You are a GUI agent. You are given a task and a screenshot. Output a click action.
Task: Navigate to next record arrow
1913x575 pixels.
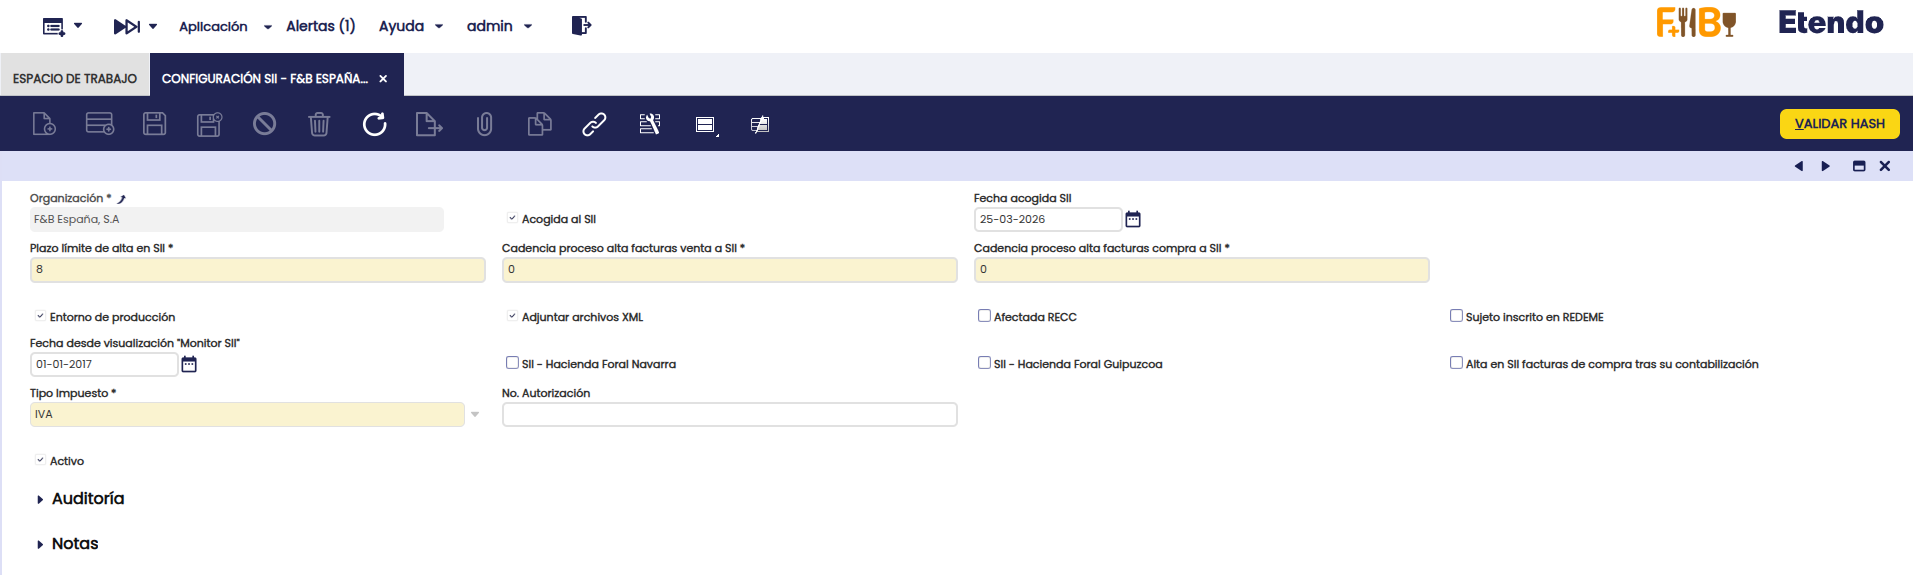click(x=1825, y=166)
